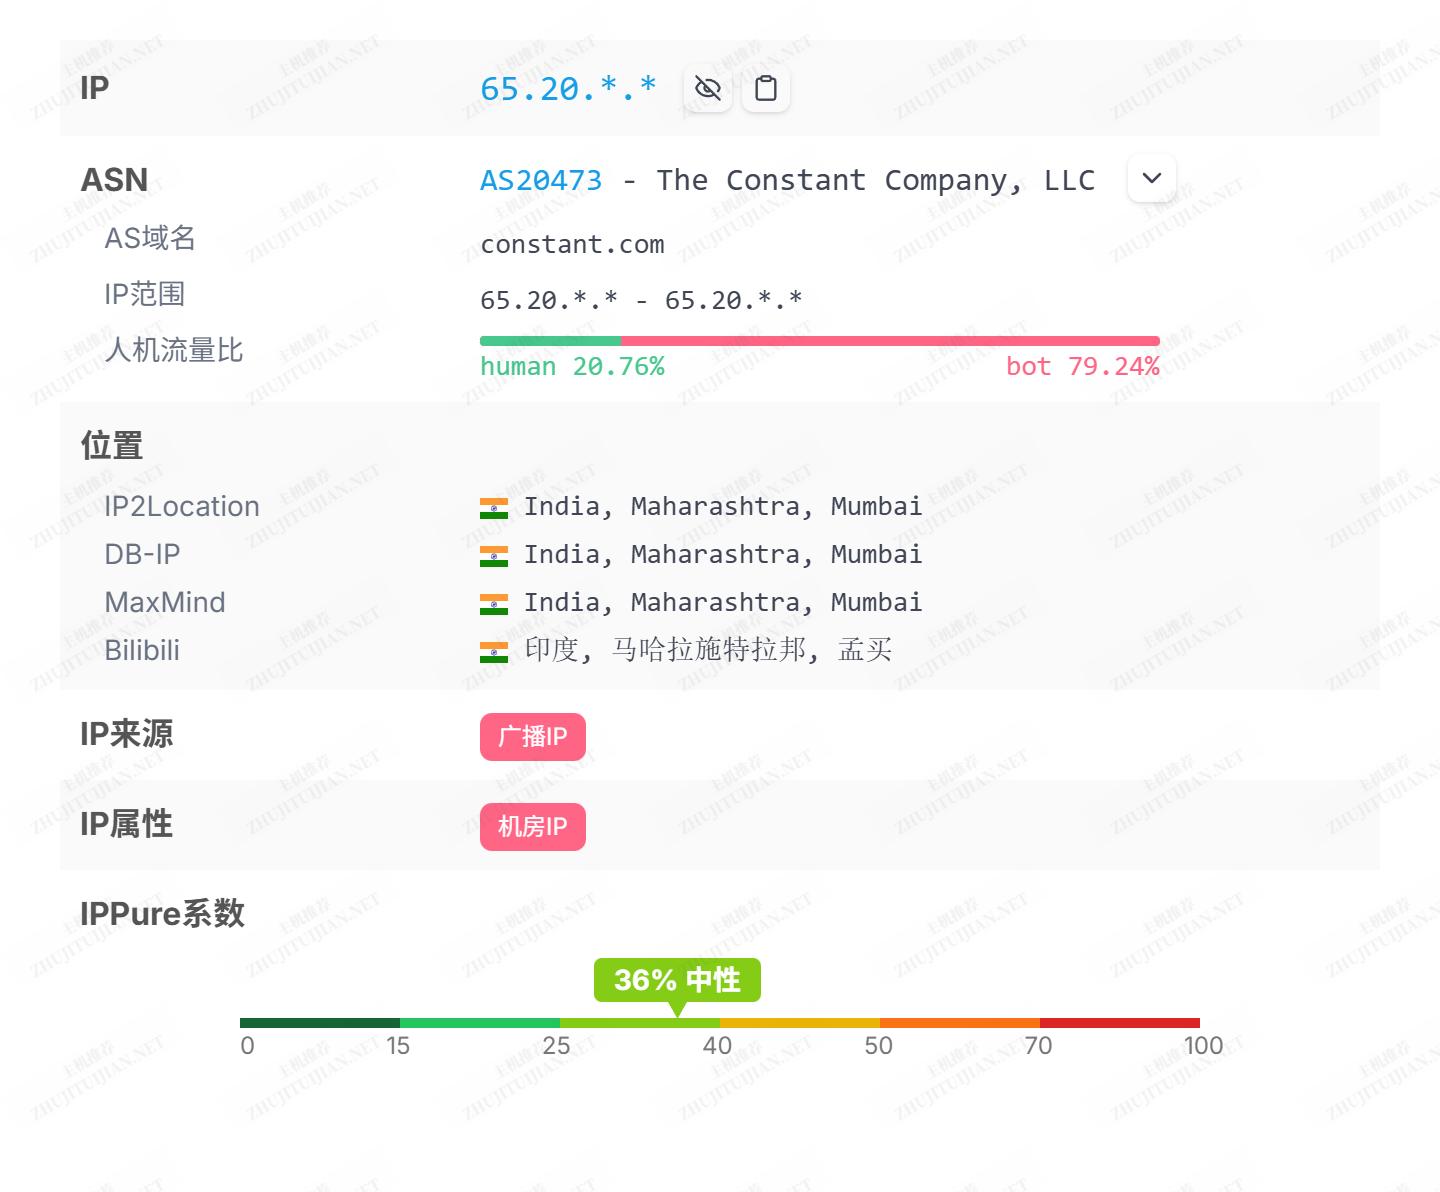The height and width of the screenshot is (1192, 1440).
Task: Click the human 20.76% label
Action: [x=572, y=367]
